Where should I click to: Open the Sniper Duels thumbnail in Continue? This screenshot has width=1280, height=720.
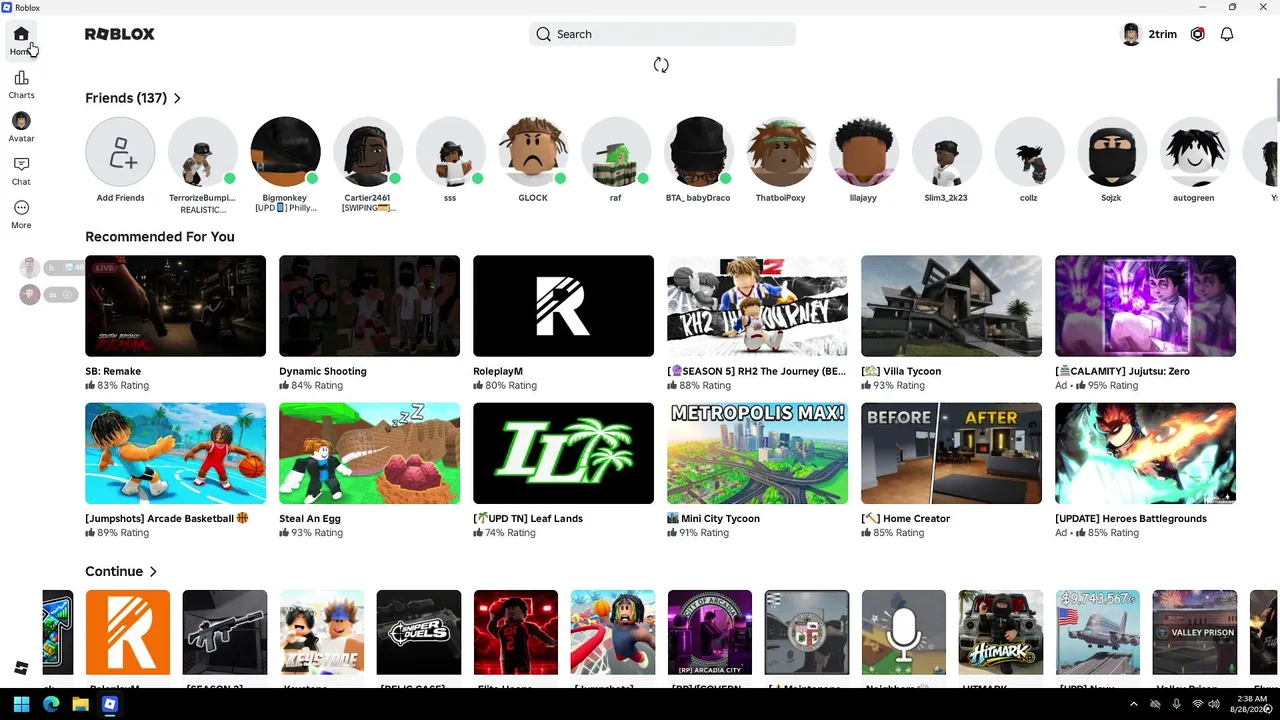pos(419,633)
